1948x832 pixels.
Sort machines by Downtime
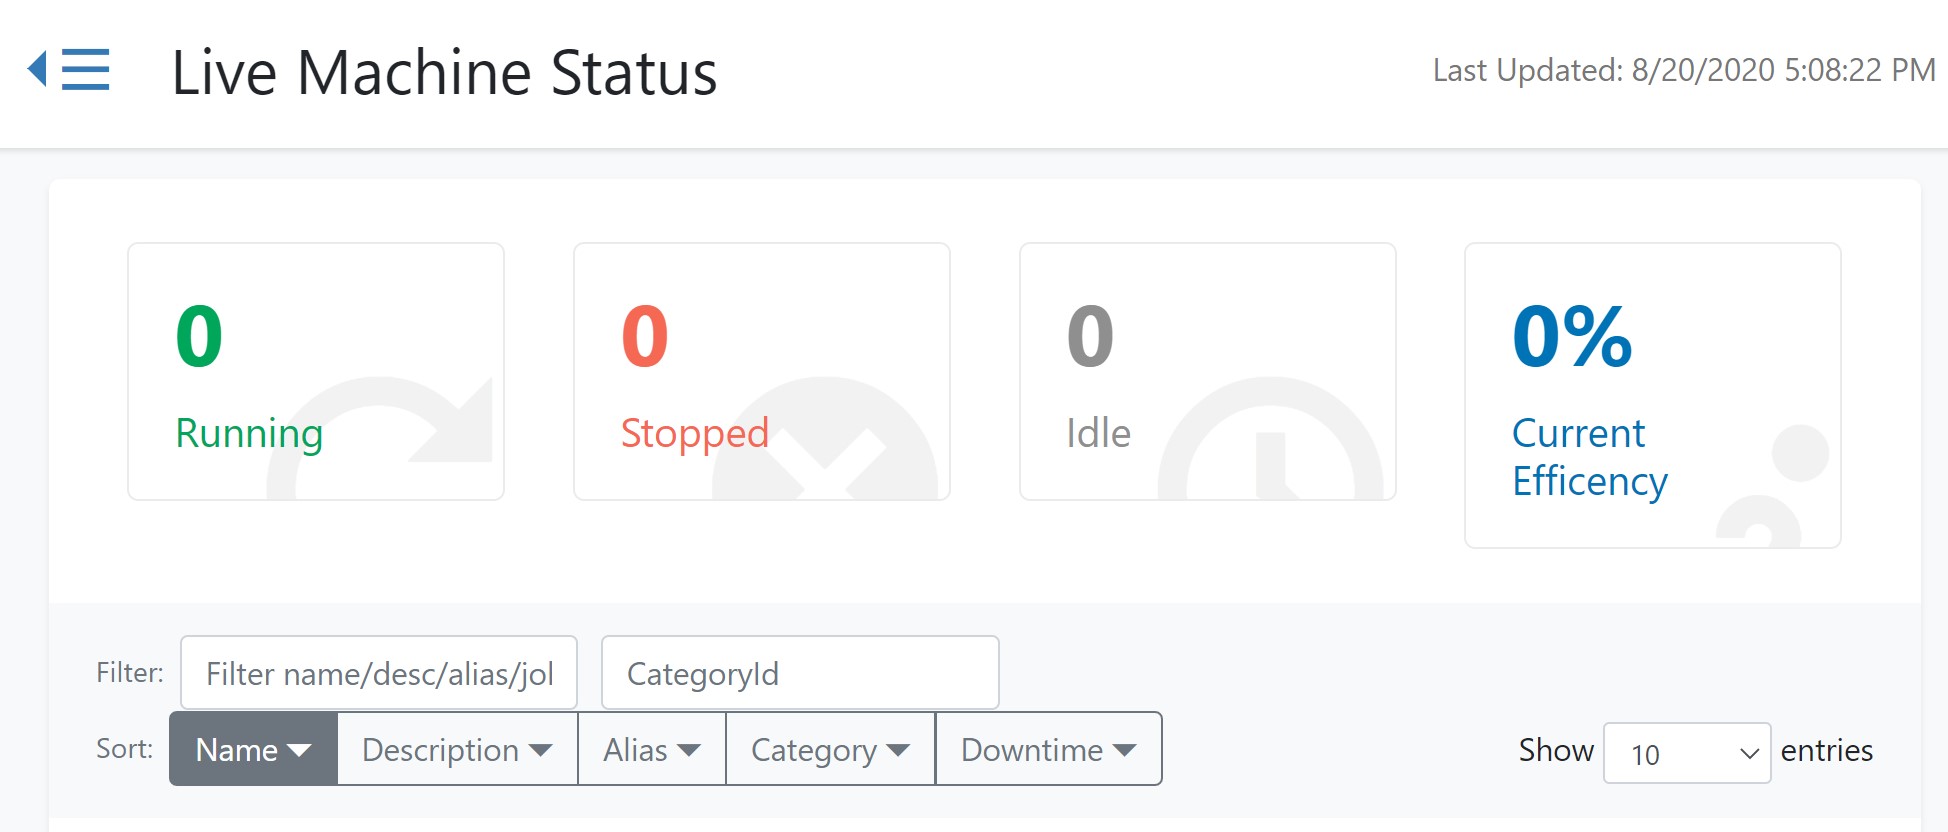[x=1049, y=749]
